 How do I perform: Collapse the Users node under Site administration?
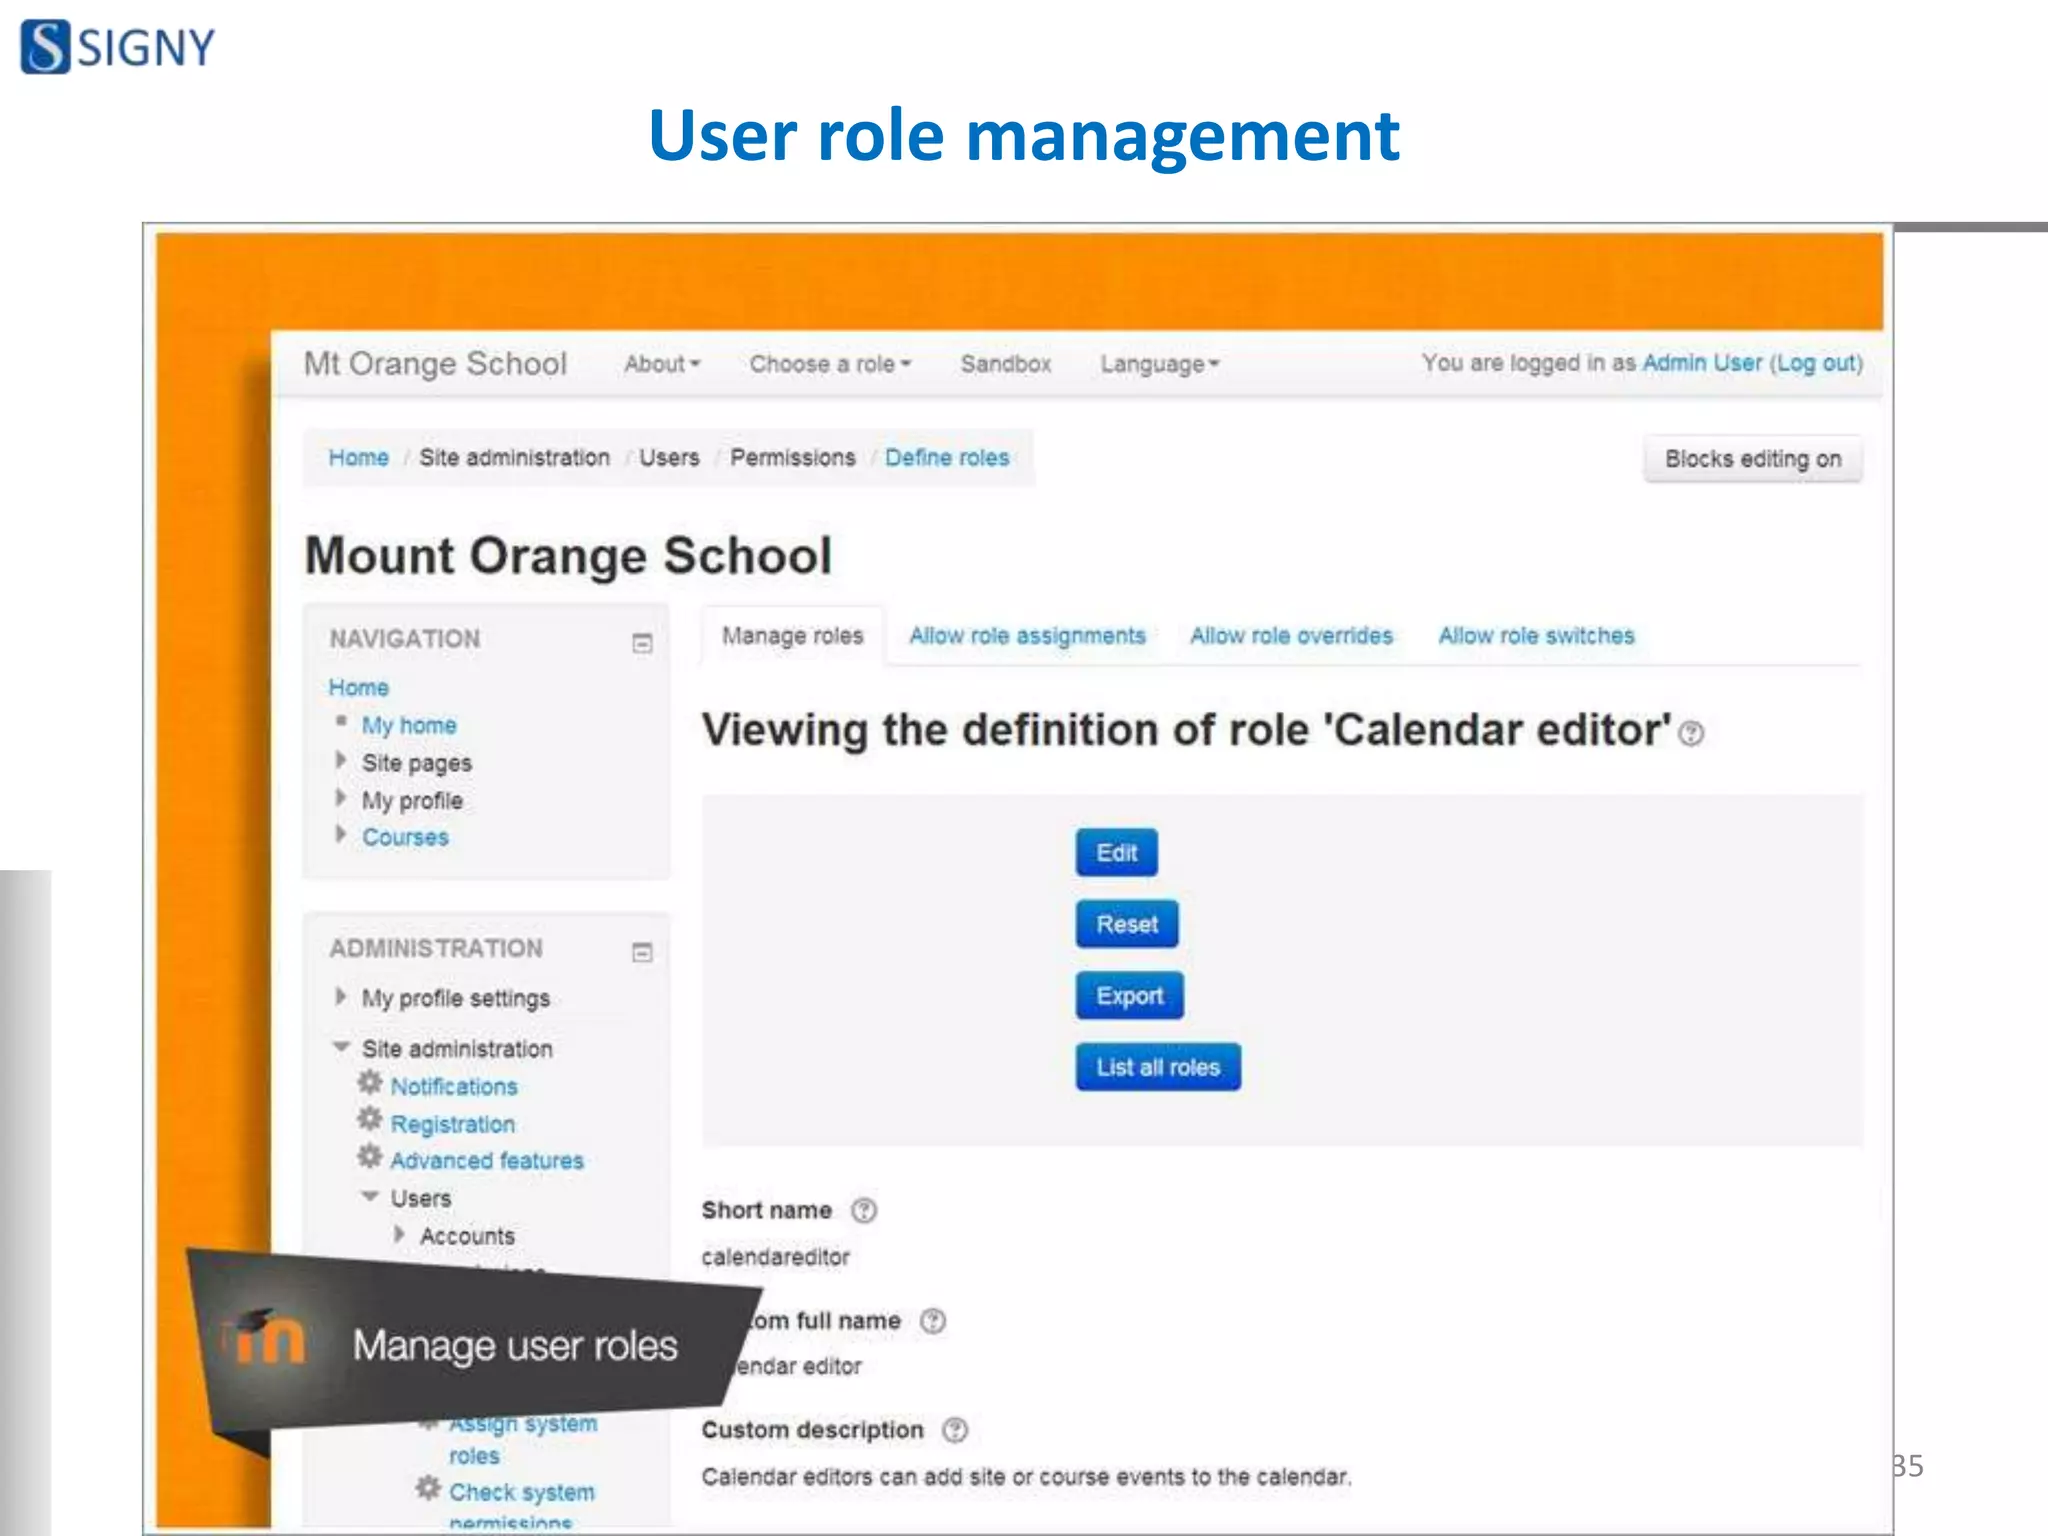pos(370,1196)
